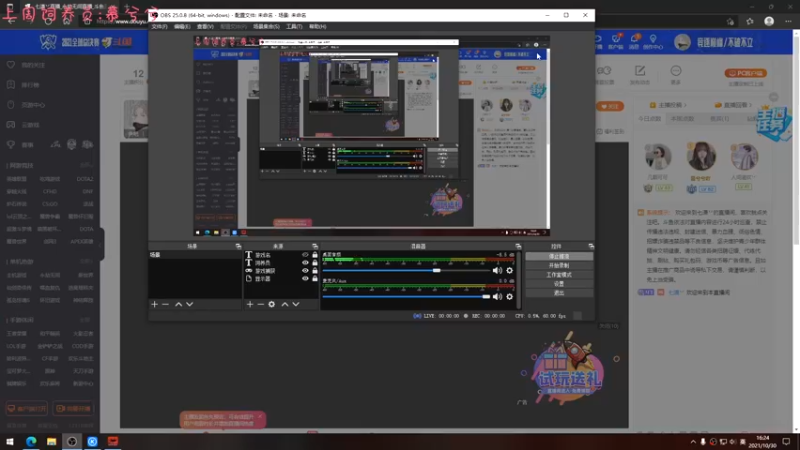Remove the selected source with the minus icon

point(260,304)
